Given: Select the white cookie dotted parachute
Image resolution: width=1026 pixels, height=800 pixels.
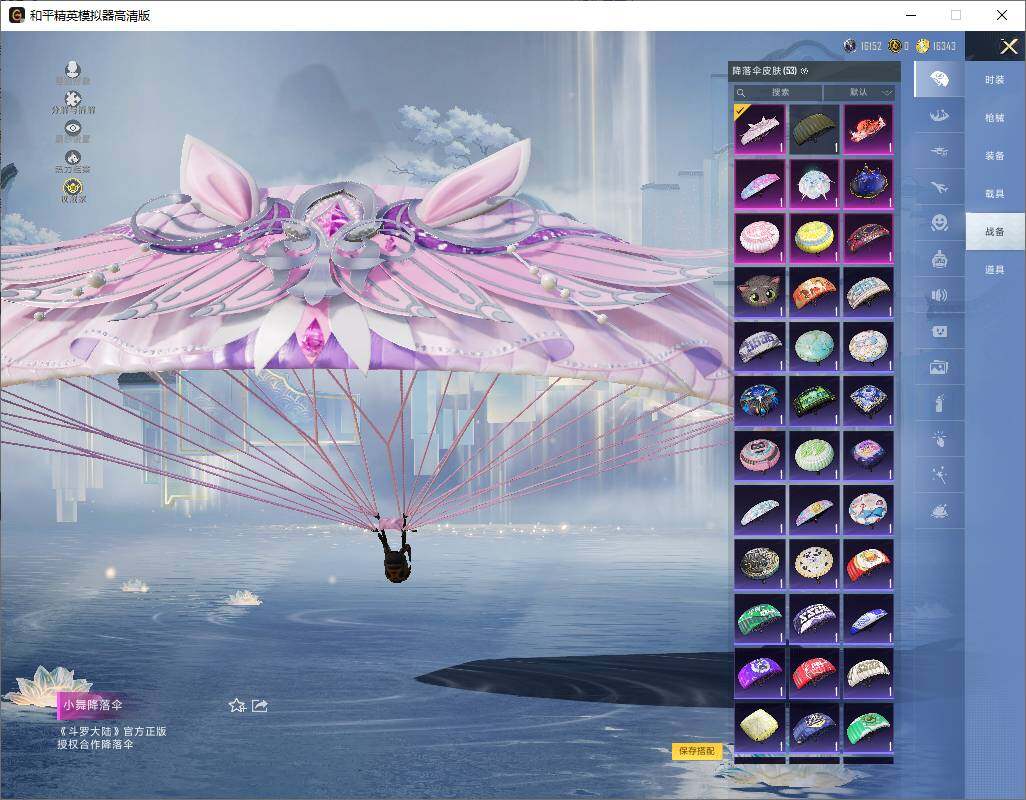Looking at the screenshot, I should click(x=814, y=564).
